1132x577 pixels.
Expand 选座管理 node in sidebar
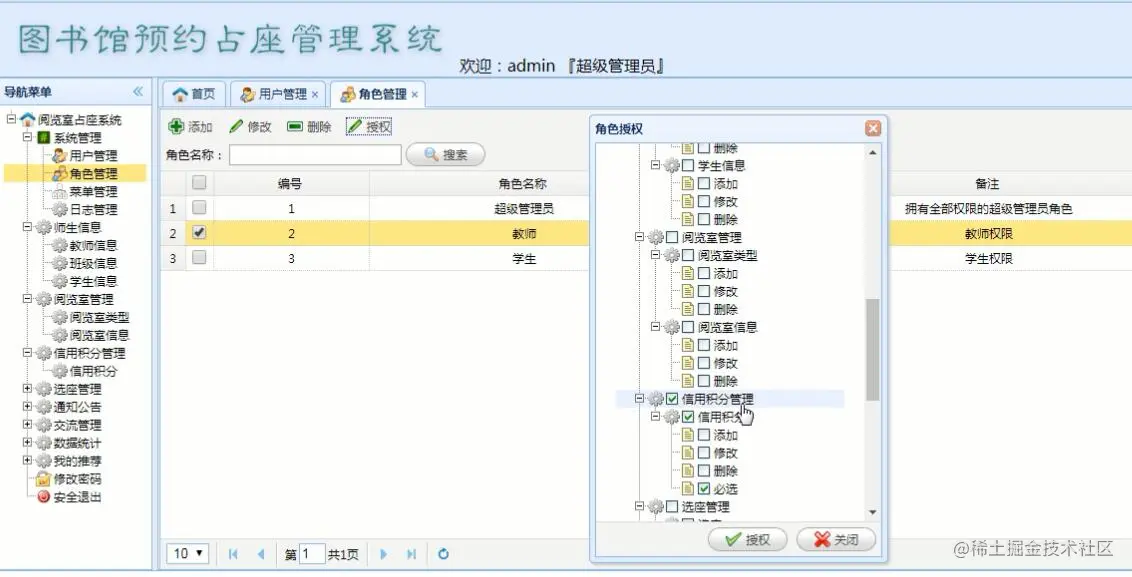point(27,389)
